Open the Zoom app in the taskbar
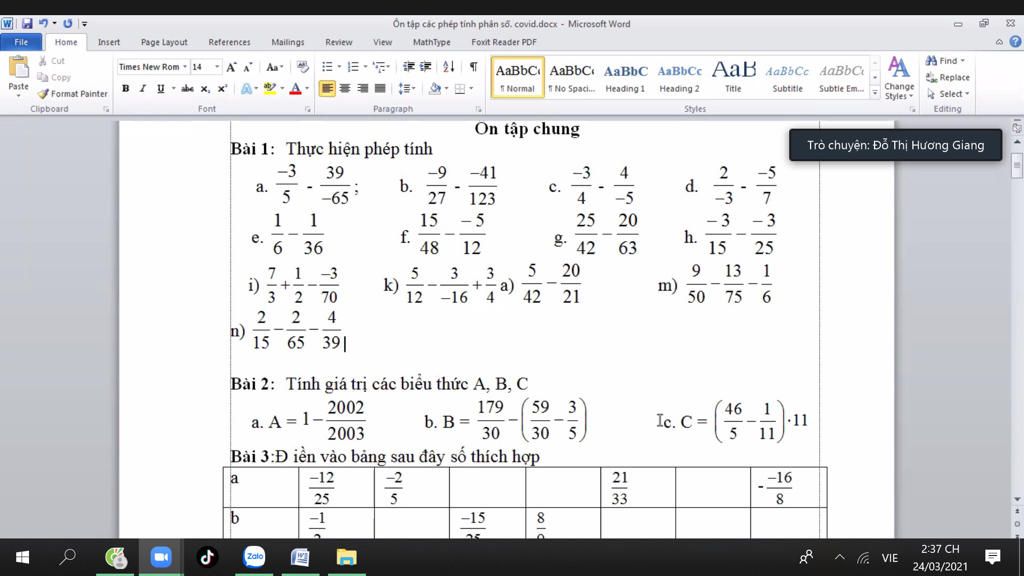 [161, 557]
